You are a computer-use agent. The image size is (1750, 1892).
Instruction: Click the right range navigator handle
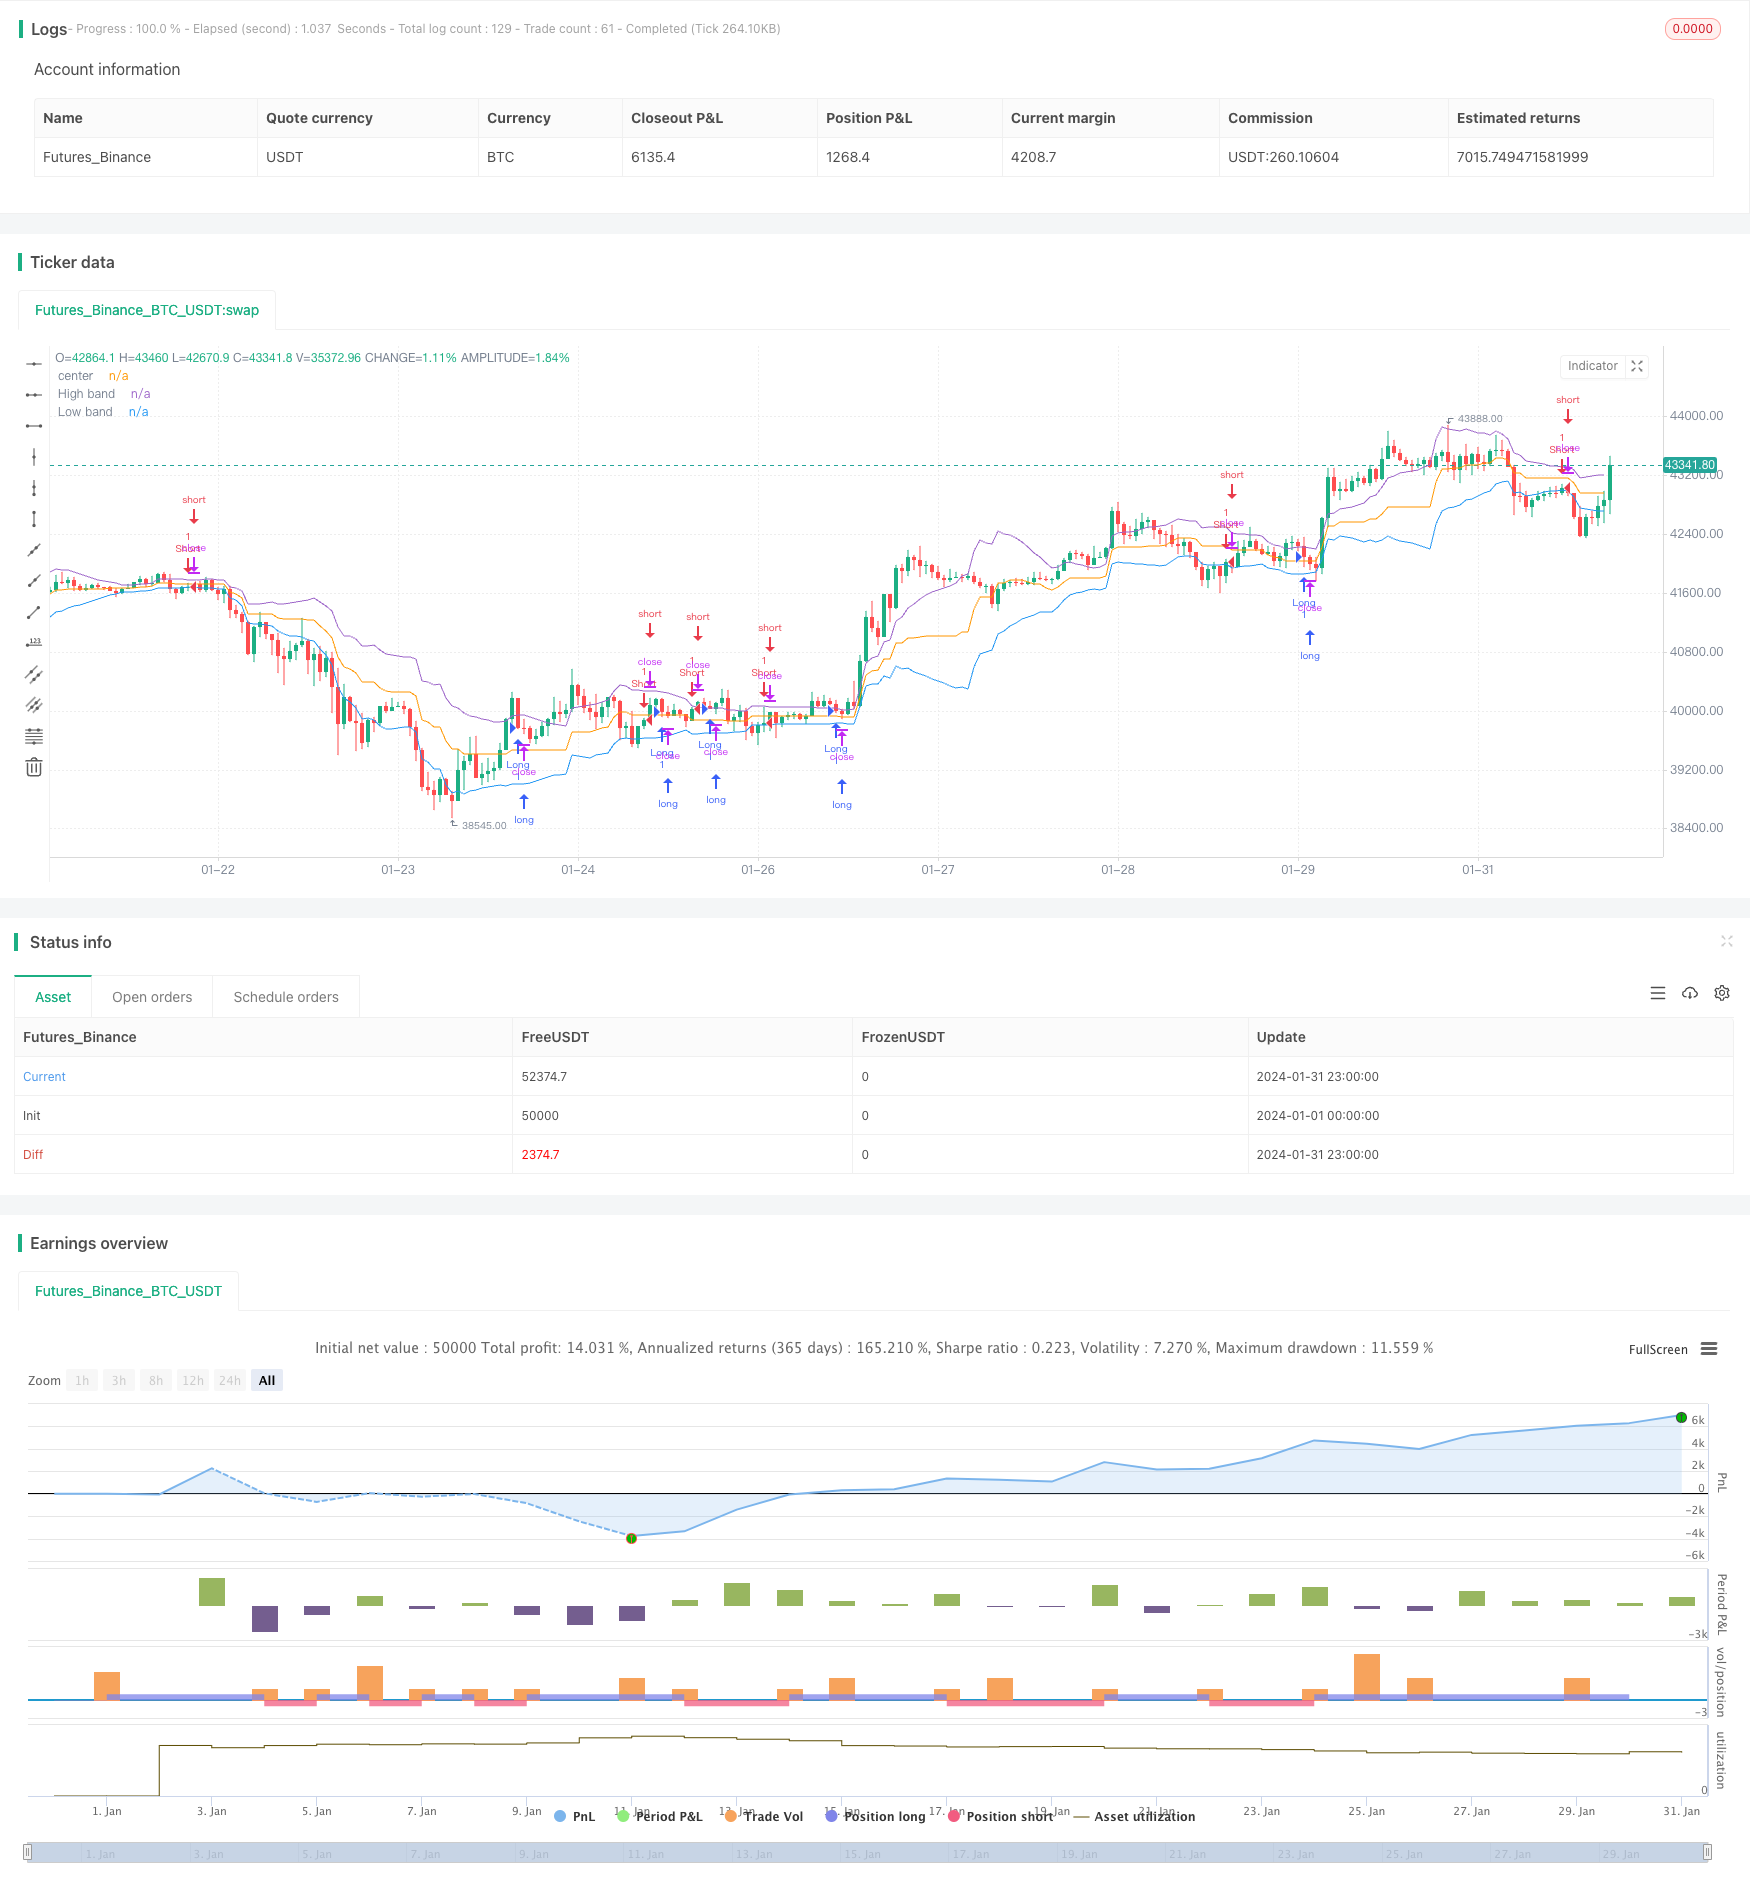point(1709,1853)
